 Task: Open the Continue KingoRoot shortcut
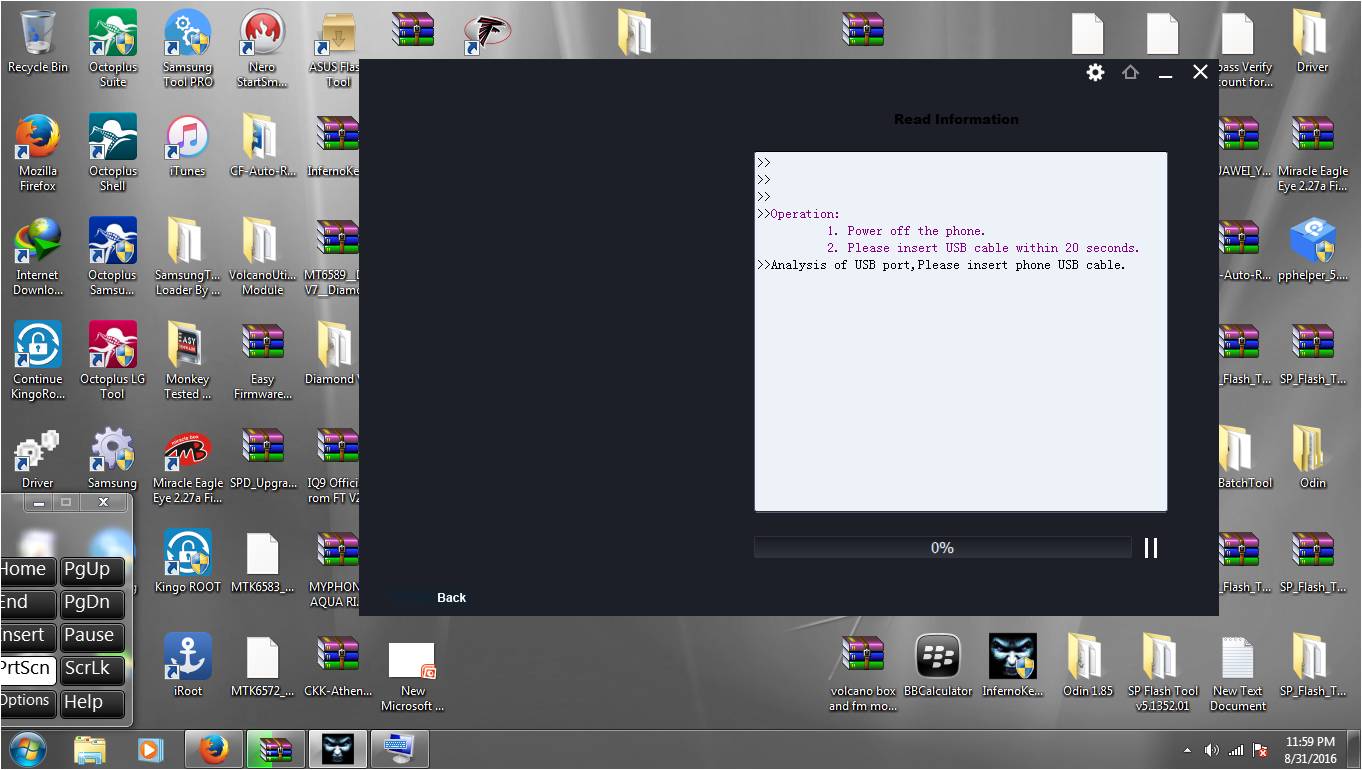pyautogui.click(x=38, y=360)
